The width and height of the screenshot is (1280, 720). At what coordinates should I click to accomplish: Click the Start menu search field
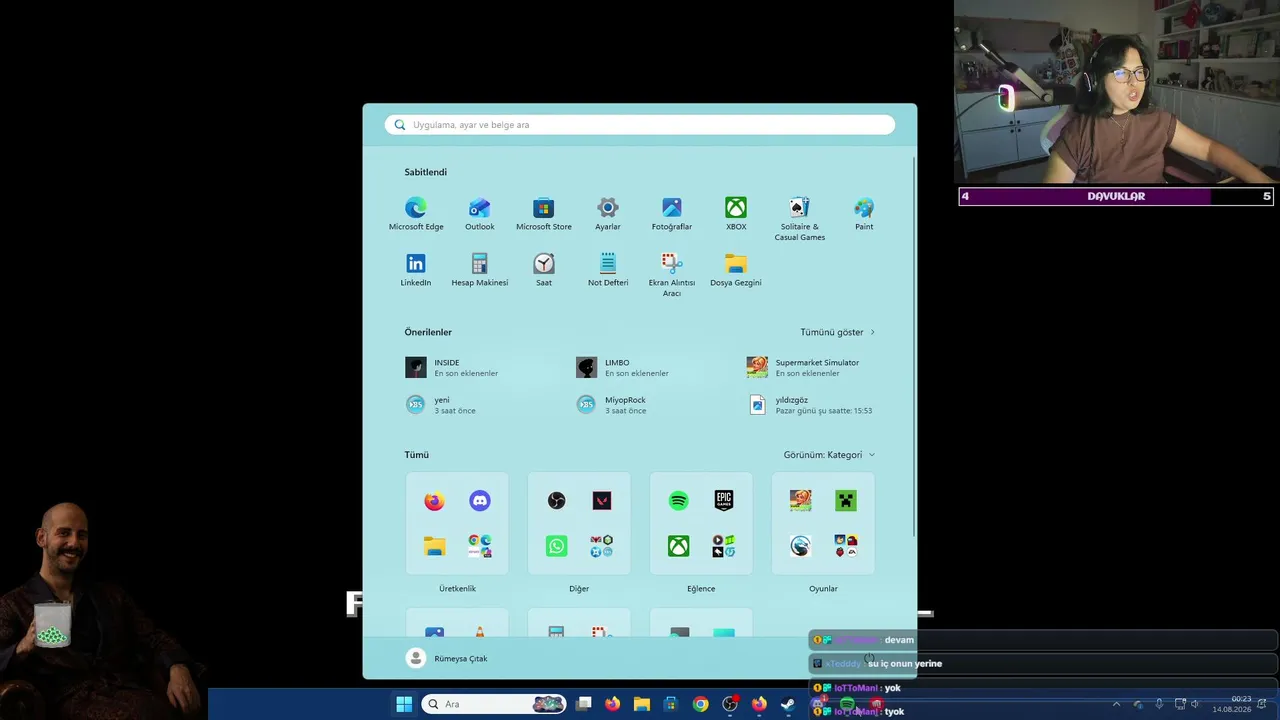click(640, 125)
